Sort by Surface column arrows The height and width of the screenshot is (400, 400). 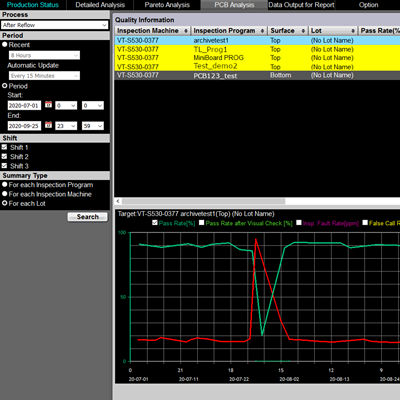[x=303, y=31]
